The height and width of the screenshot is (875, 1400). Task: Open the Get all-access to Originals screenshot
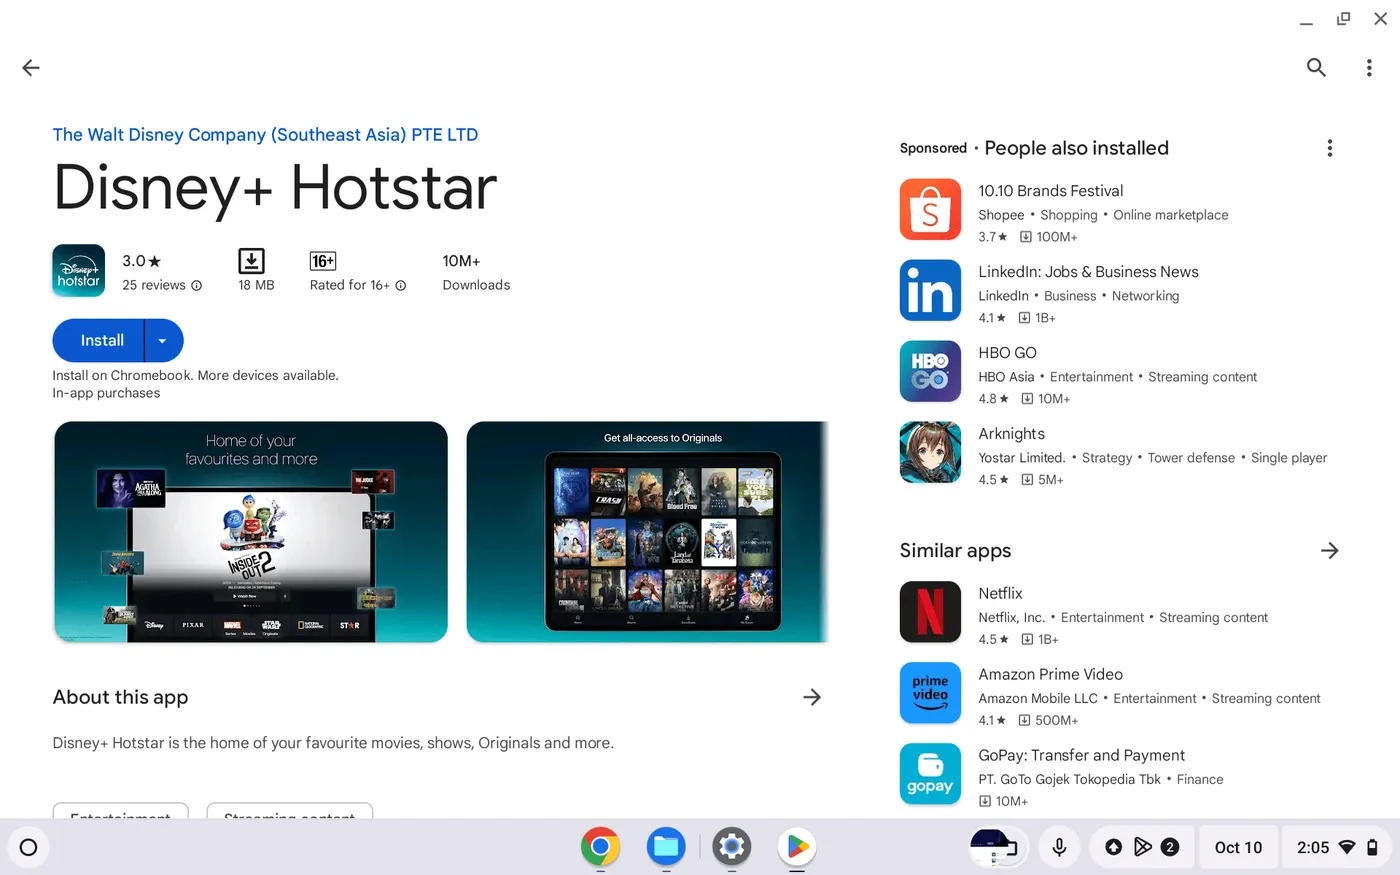pyautogui.click(x=648, y=532)
